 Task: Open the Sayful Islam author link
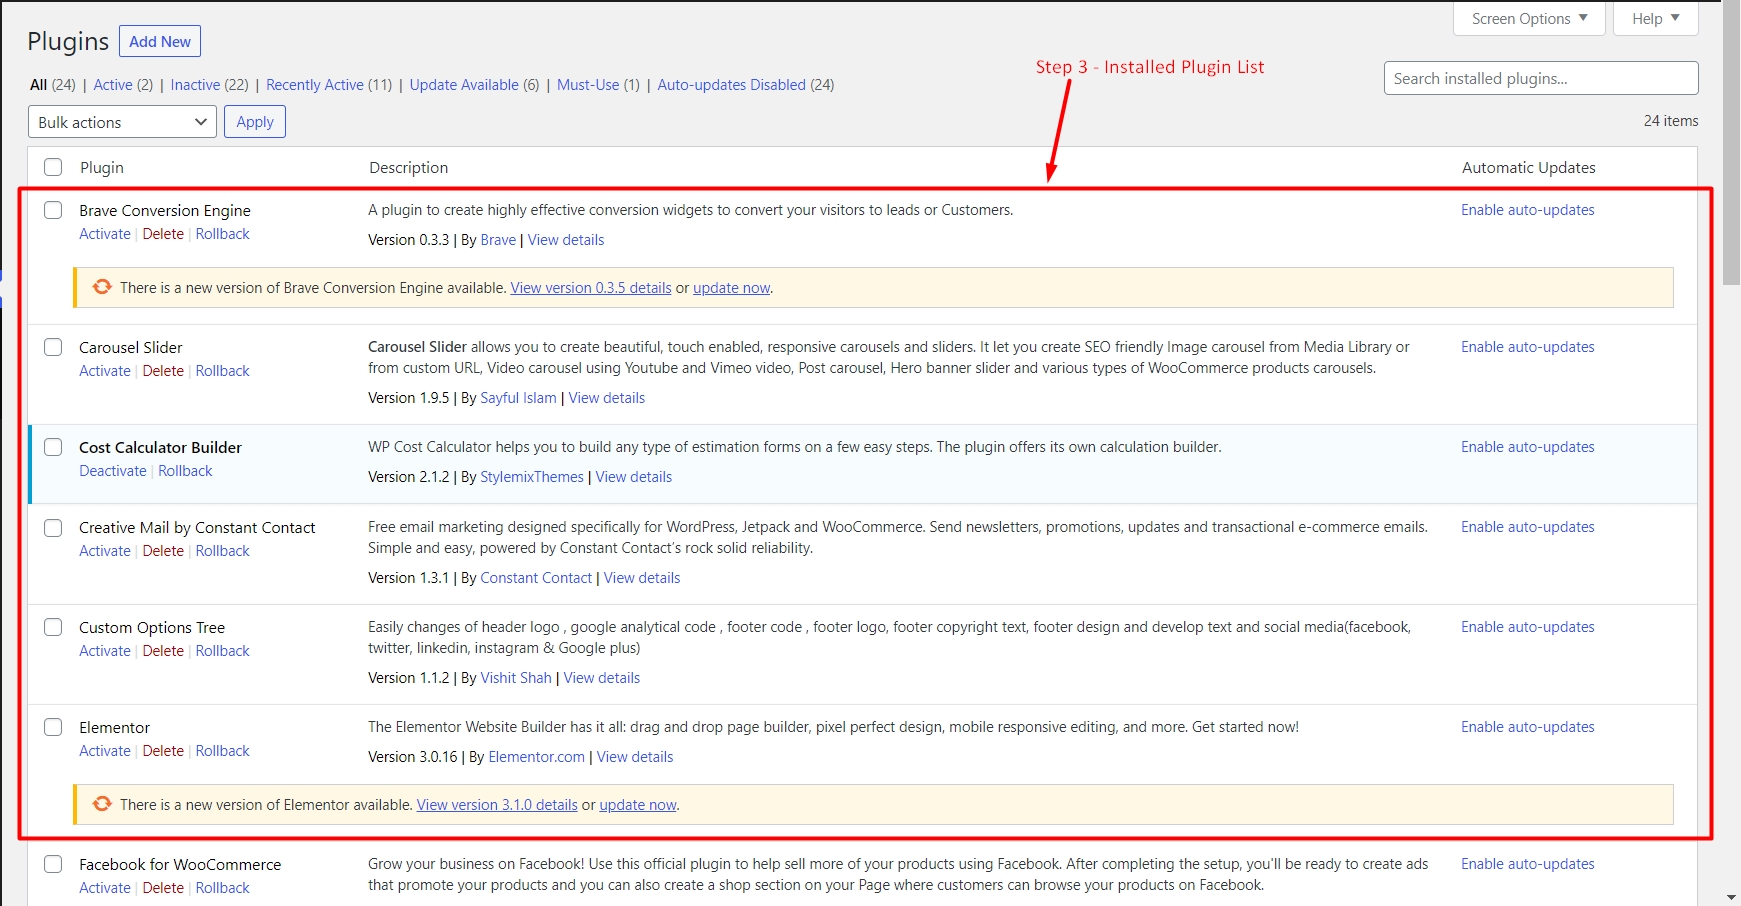tap(518, 398)
